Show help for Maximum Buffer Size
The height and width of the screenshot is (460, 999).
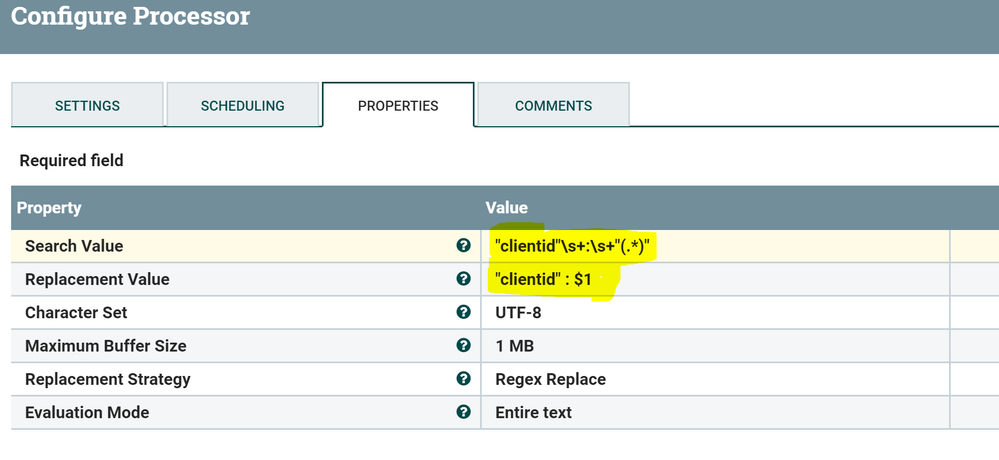click(x=463, y=345)
